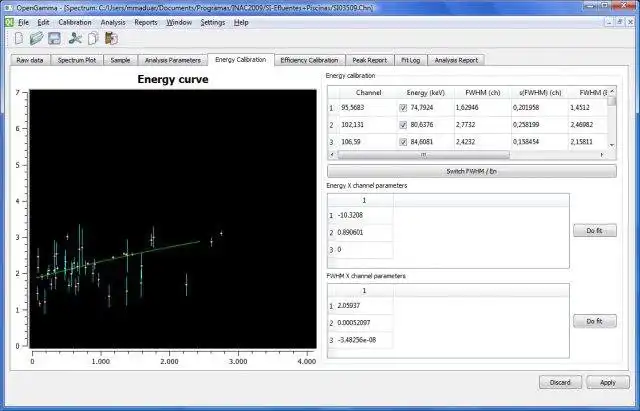Click the OpenGamma title bar icon
Viewport: 640px width, 411px height.
coord(8,7)
